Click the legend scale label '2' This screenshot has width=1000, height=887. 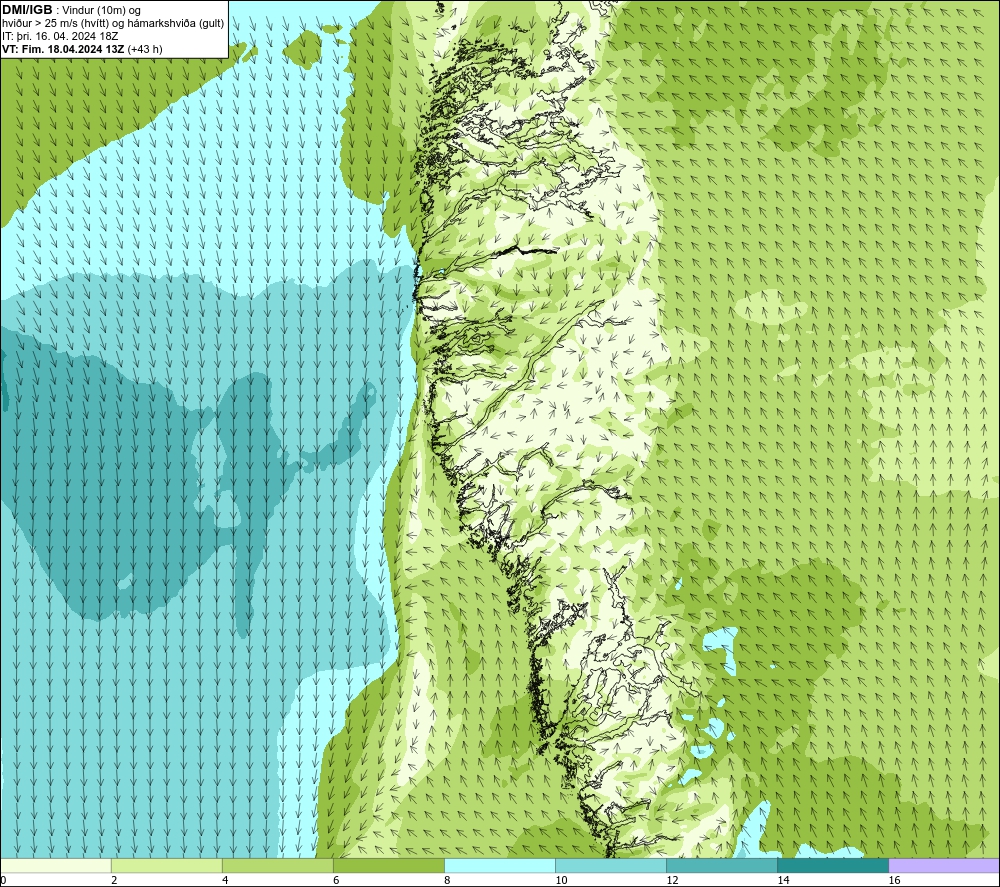point(114,880)
